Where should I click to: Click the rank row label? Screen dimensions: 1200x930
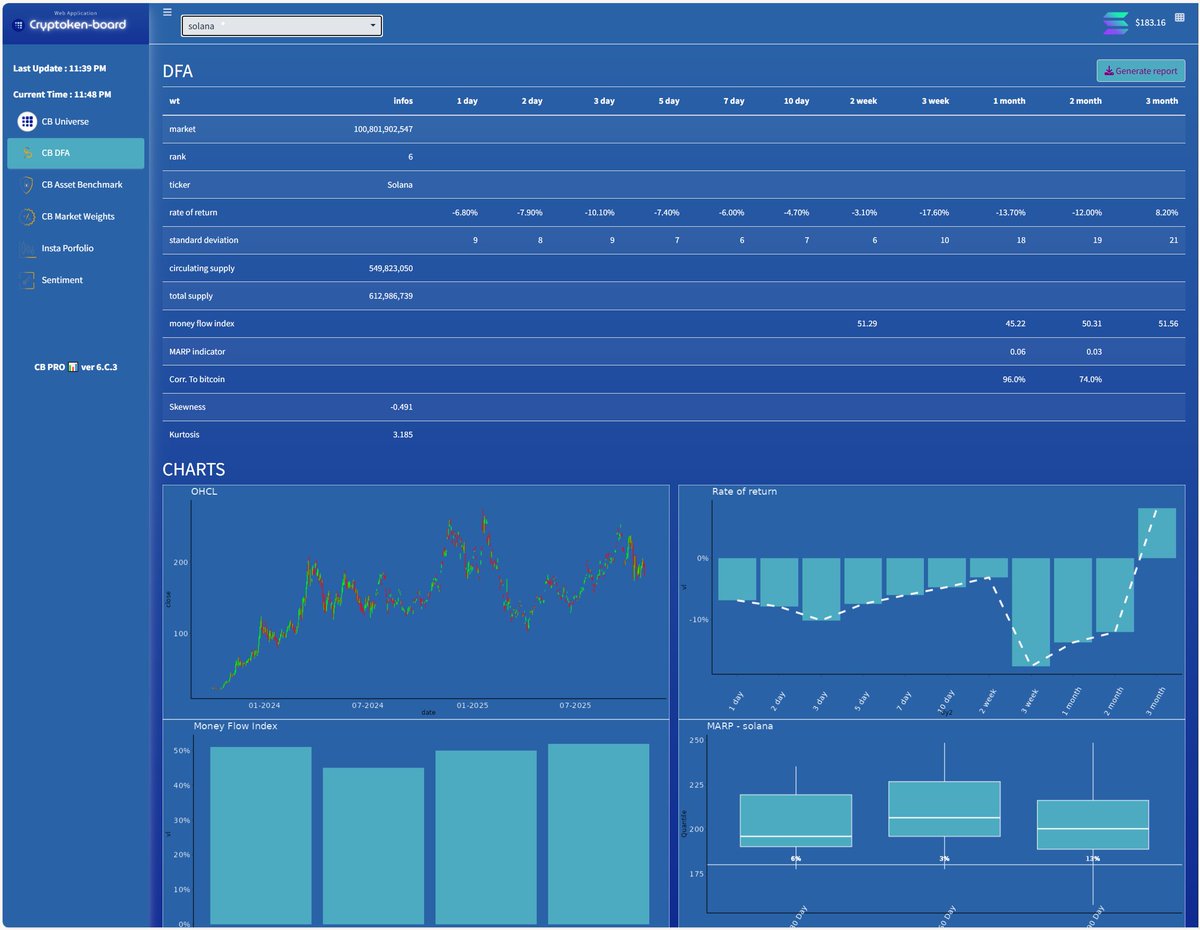(x=178, y=157)
